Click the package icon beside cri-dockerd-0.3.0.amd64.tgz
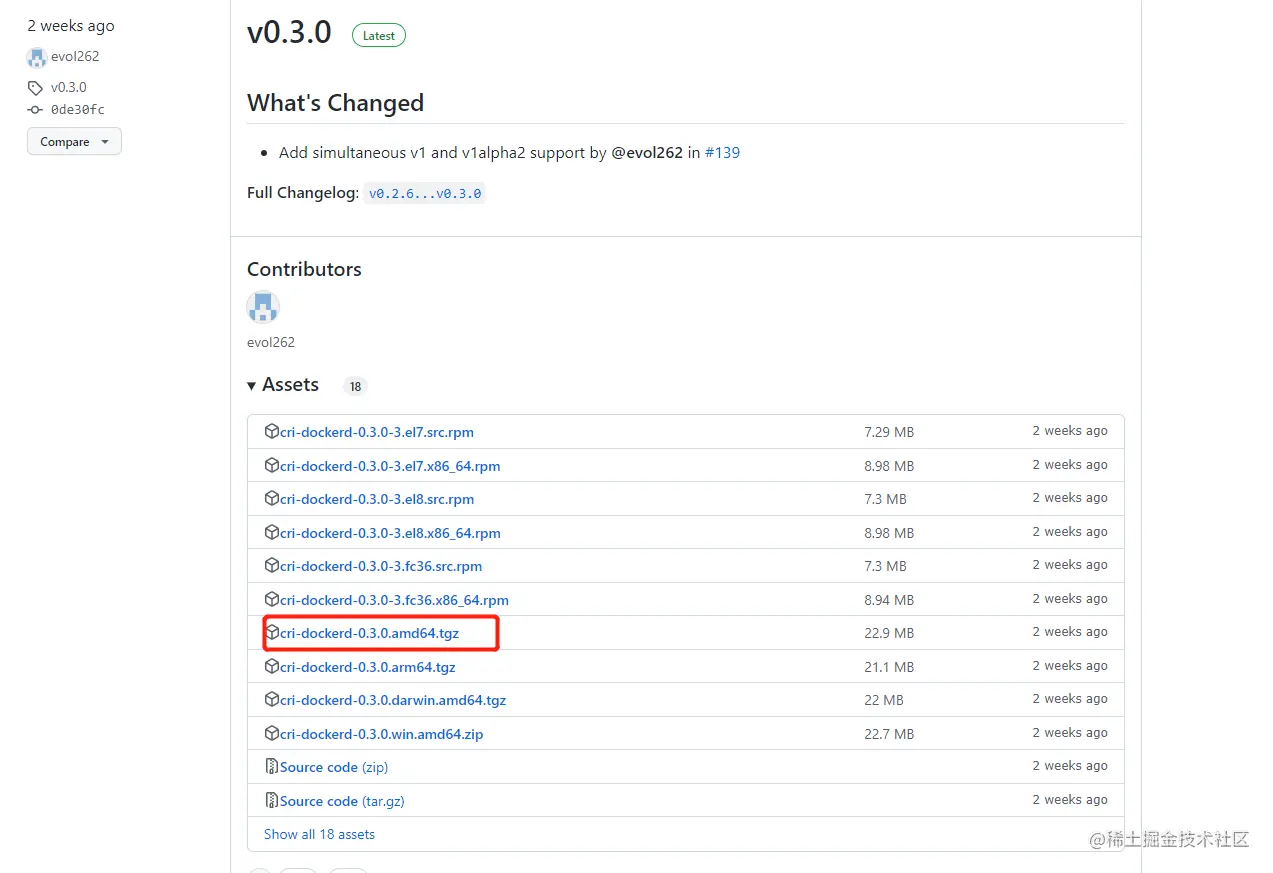The height and width of the screenshot is (873, 1273). (272, 633)
